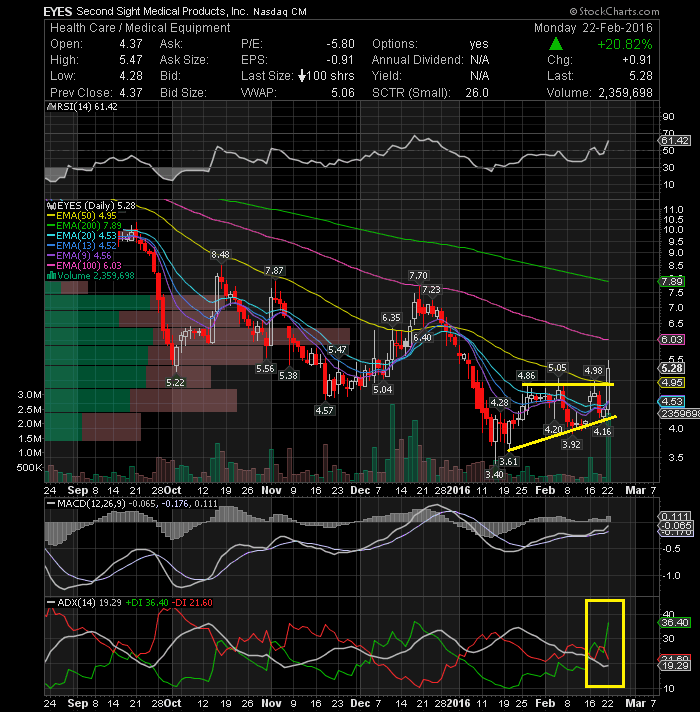Click the P/E value -5.80
Image resolution: width=700 pixels, height=712 pixels.
click(340, 44)
